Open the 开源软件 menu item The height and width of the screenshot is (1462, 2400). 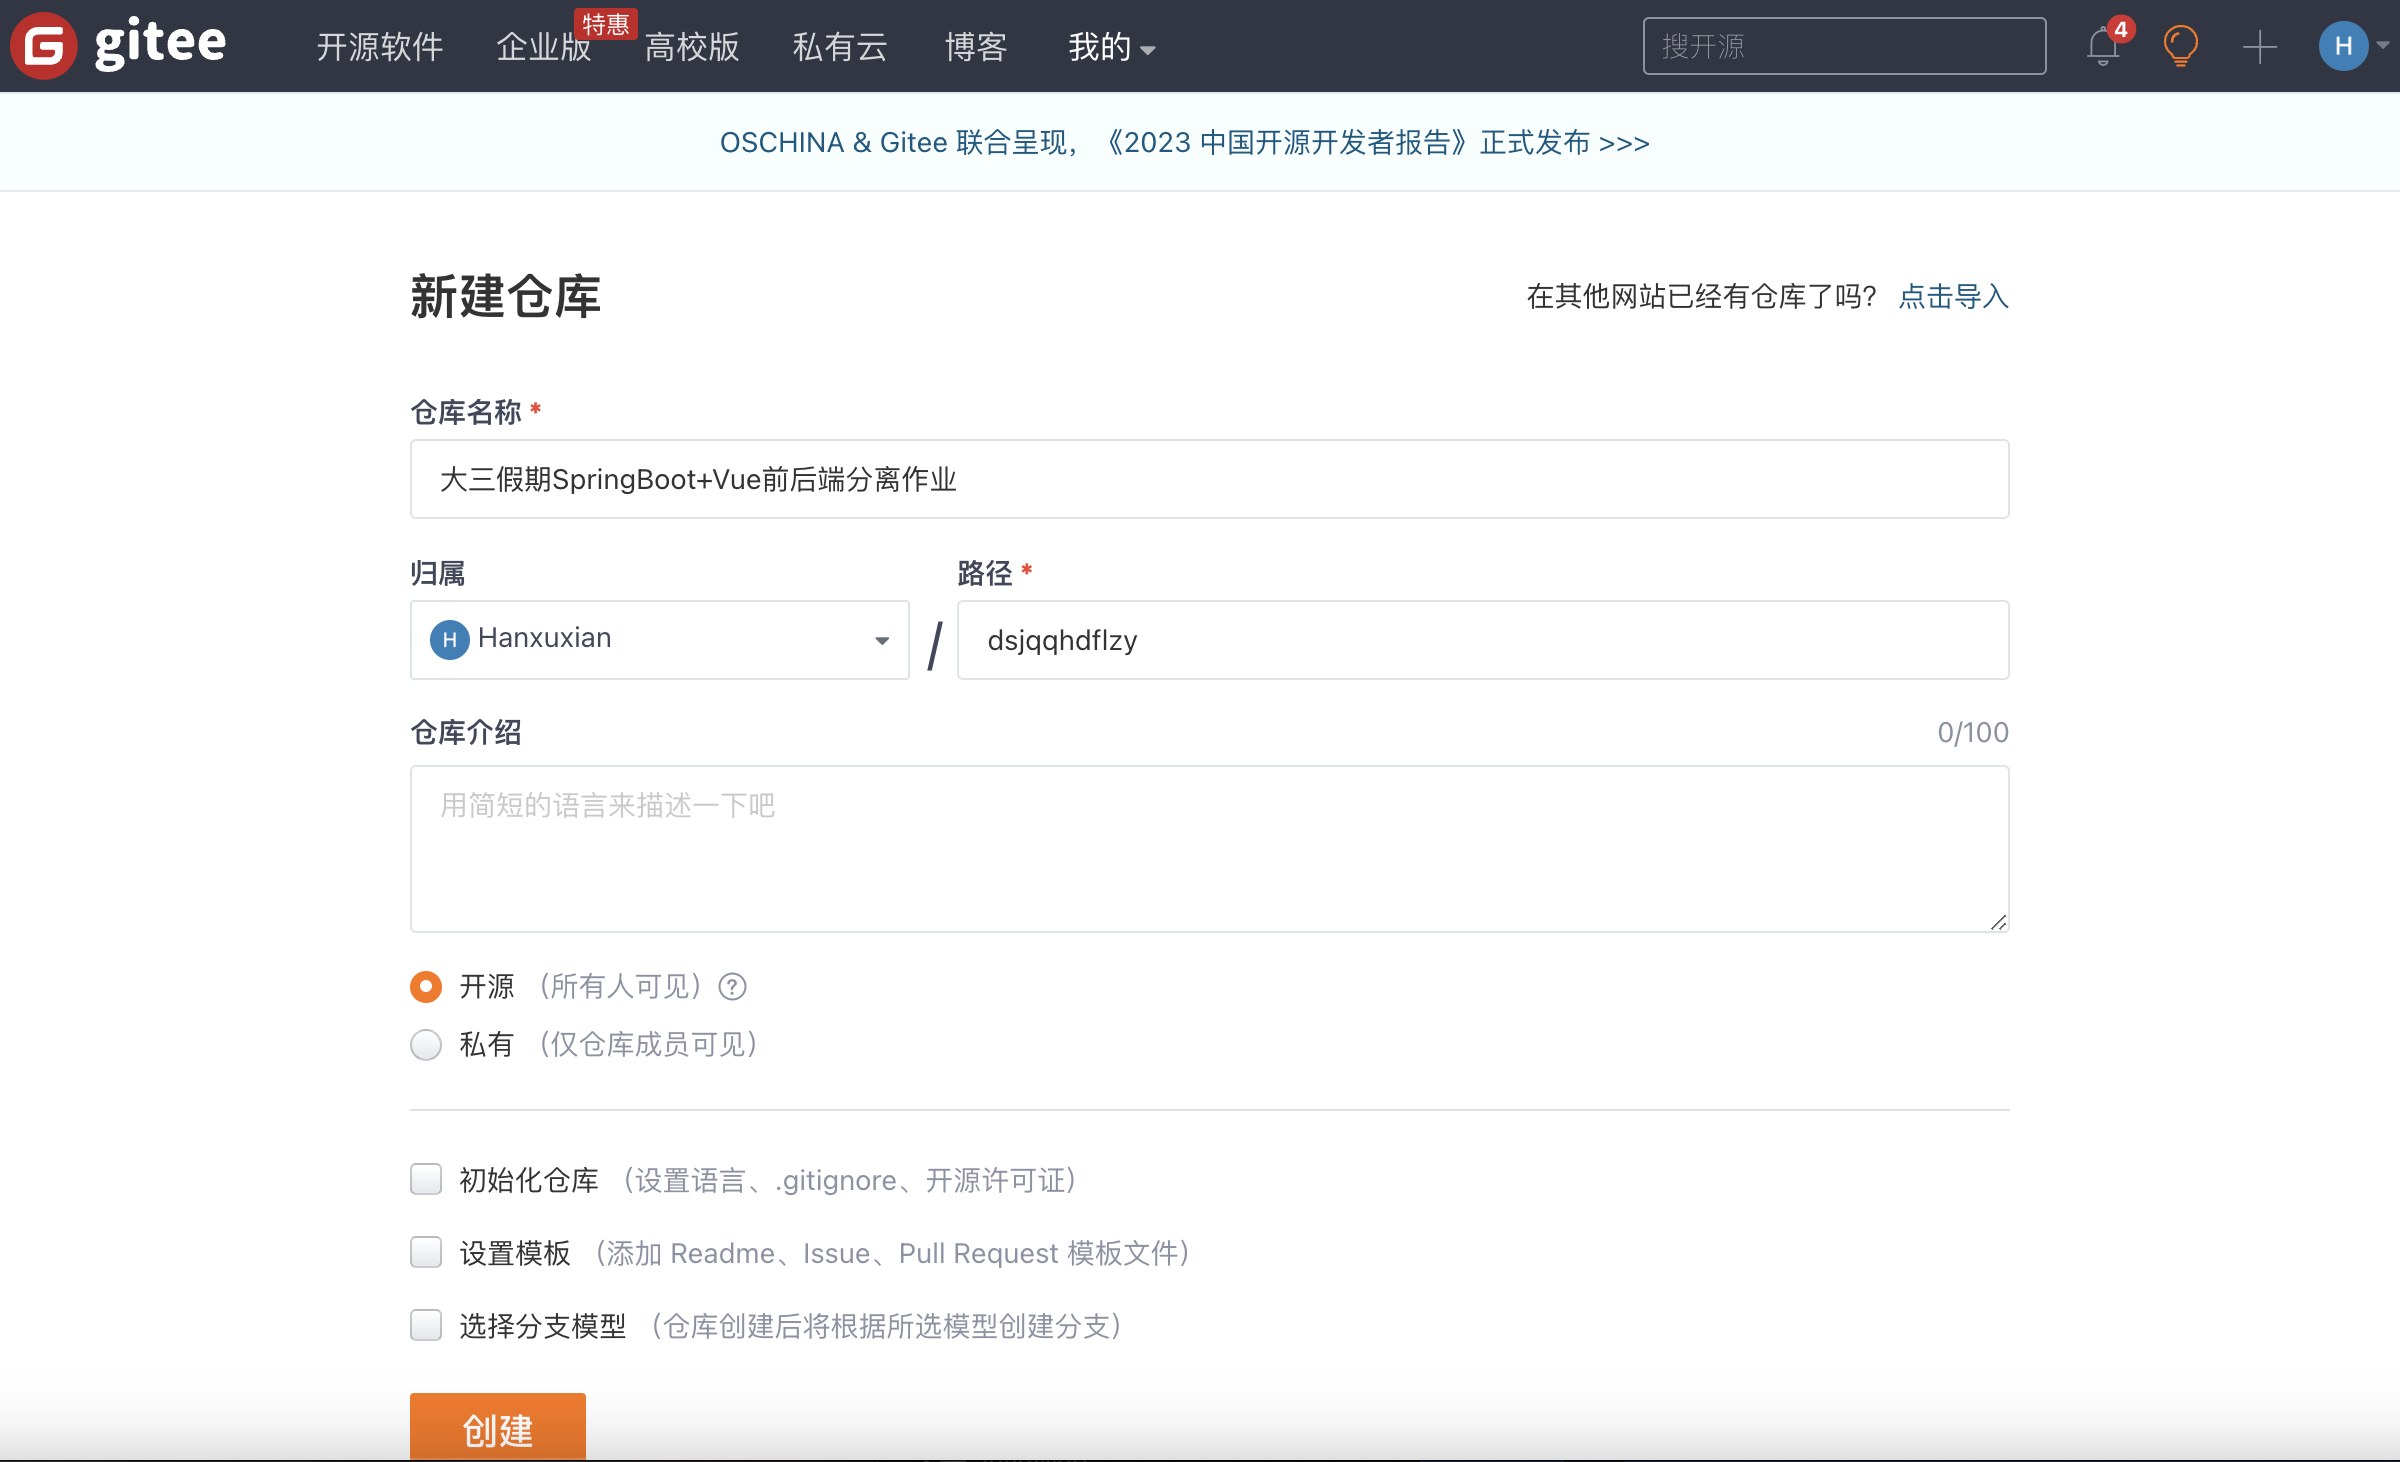[x=380, y=47]
